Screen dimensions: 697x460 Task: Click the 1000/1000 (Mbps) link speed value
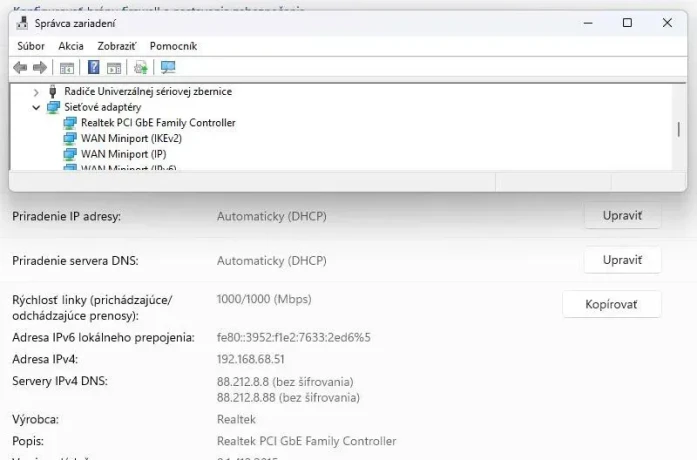(x=264, y=299)
